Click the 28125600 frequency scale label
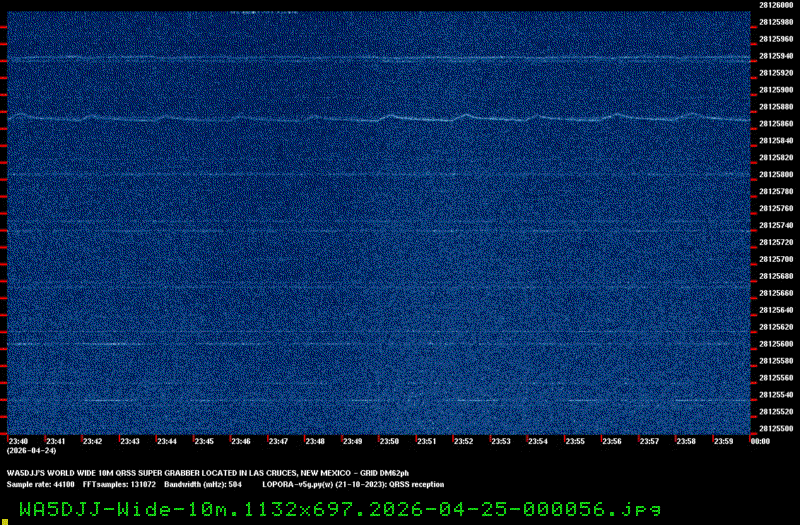 coord(776,344)
